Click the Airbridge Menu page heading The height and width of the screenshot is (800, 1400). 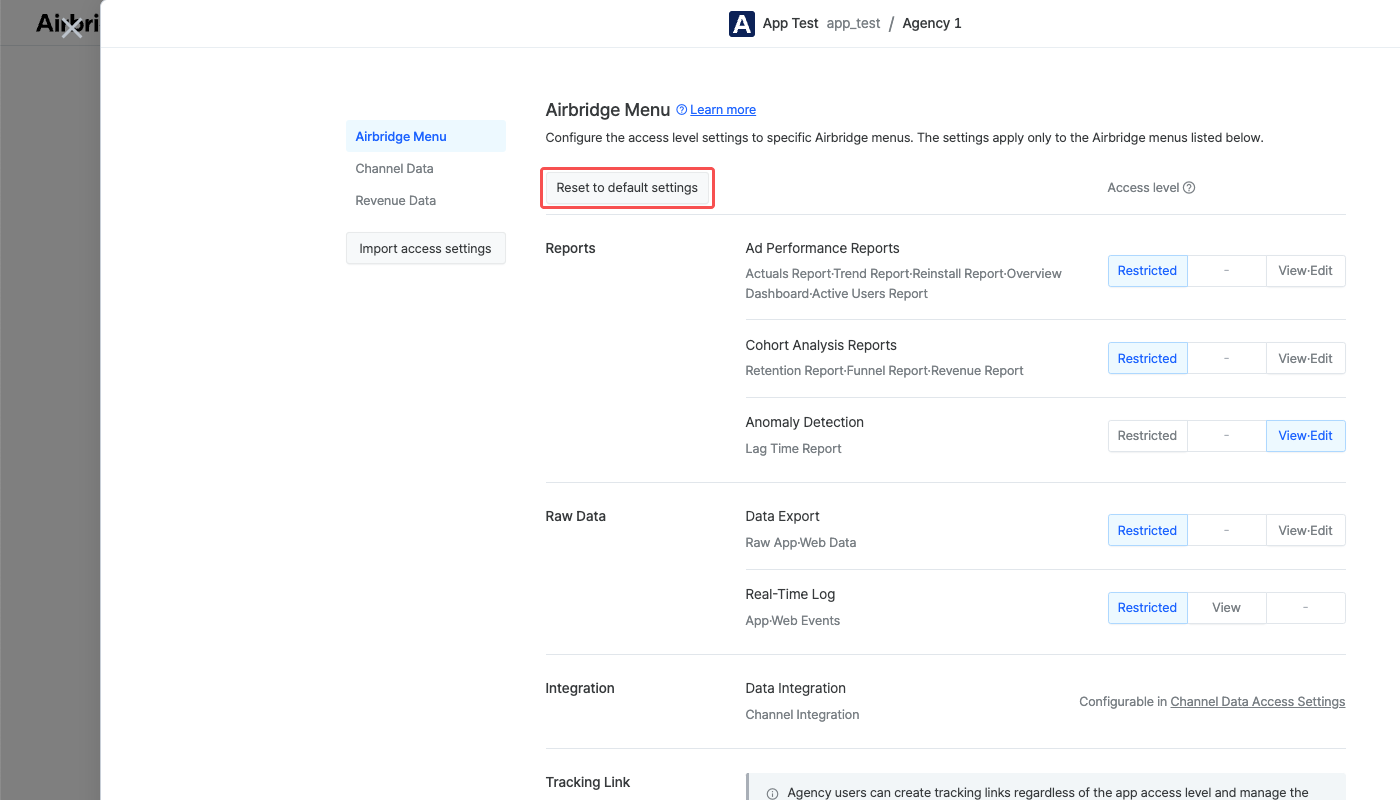[608, 110]
